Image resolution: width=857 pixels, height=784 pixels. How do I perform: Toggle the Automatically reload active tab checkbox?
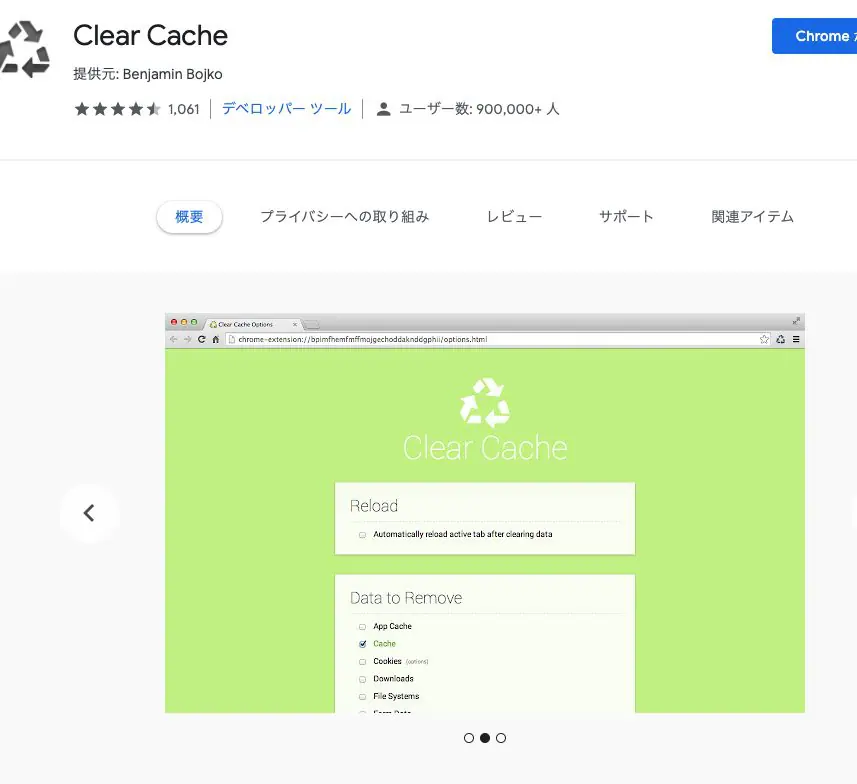[362, 535]
